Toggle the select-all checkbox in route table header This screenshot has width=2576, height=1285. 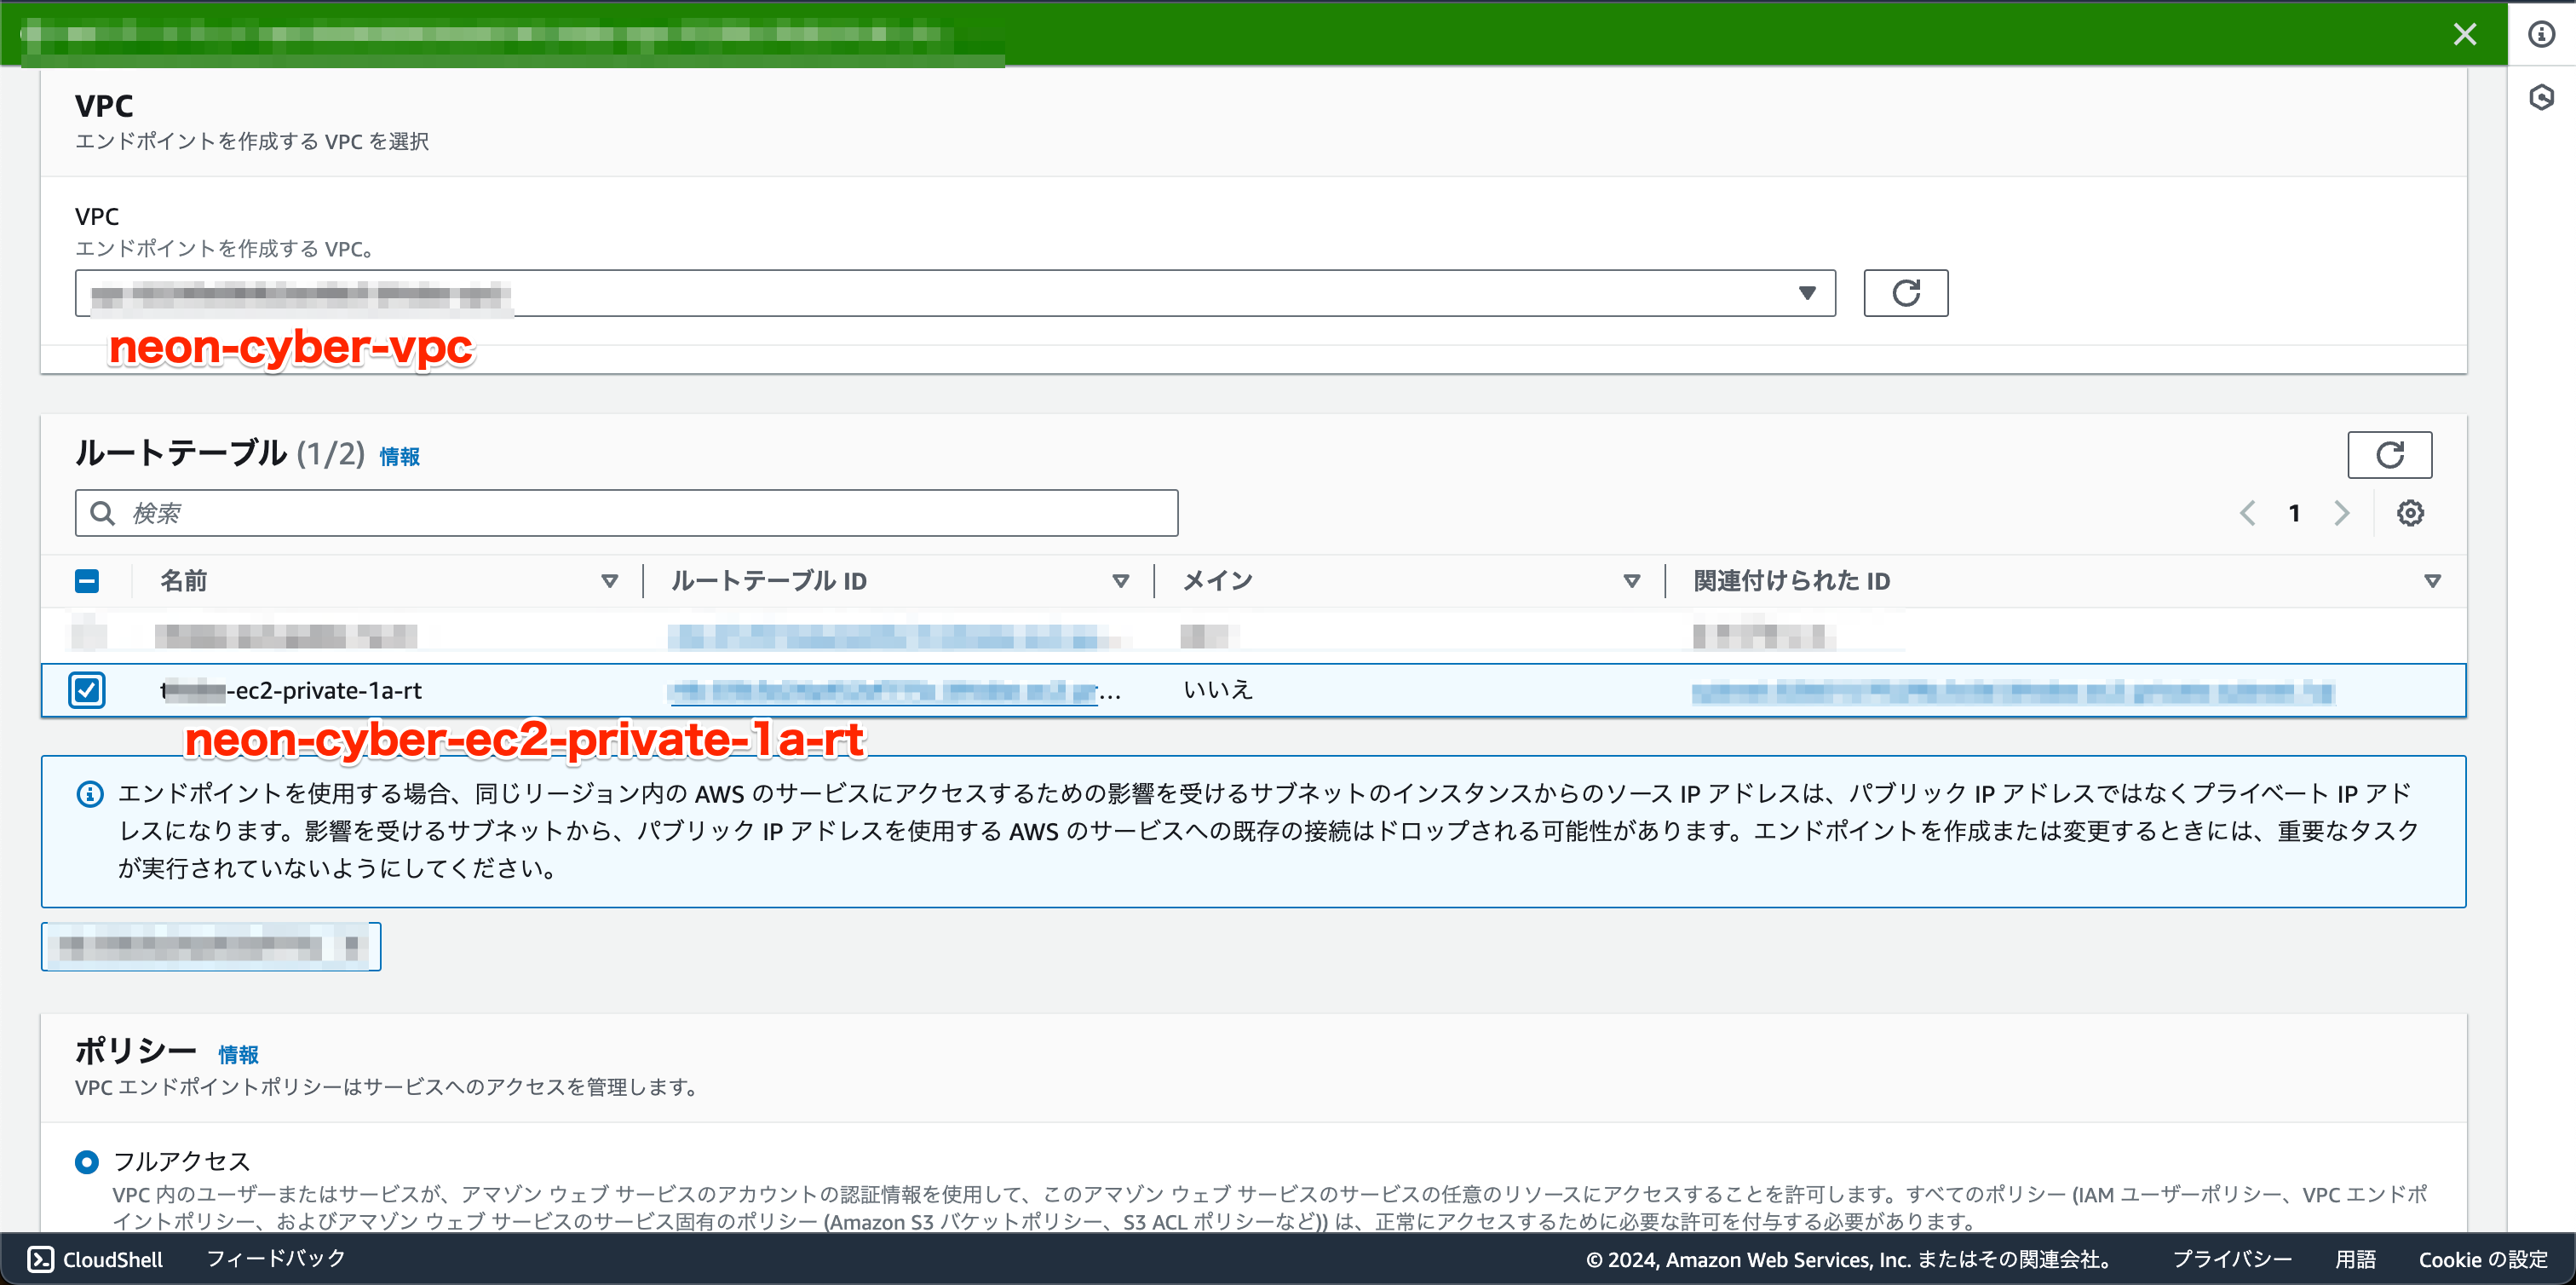[87, 580]
